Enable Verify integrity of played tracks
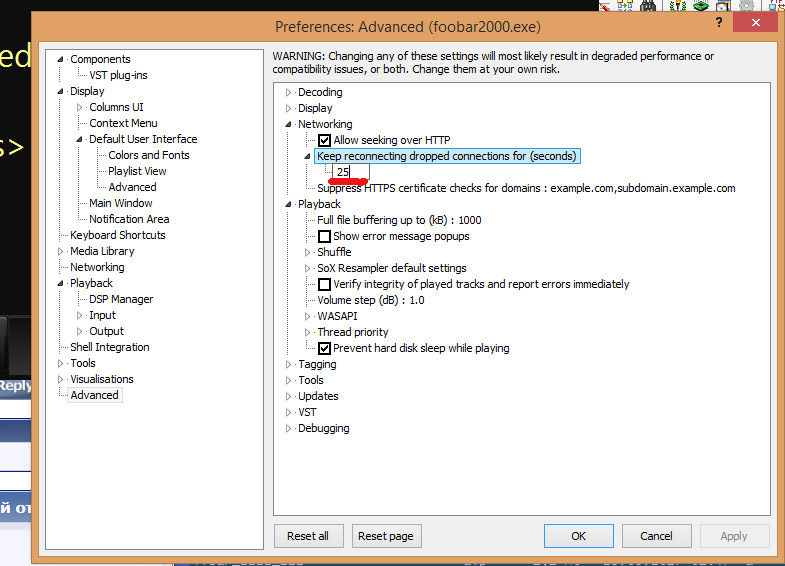The width and height of the screenshot is (785, 566). click(x=324, y=284)
